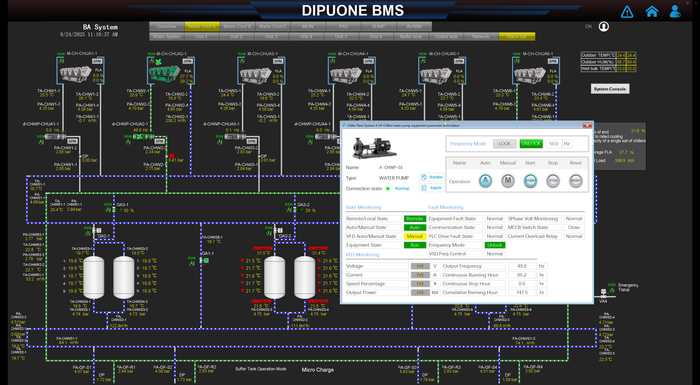This screenshot has height=385, width=700.
Task: Go to the home screen icon
Action: coord(652,11)
